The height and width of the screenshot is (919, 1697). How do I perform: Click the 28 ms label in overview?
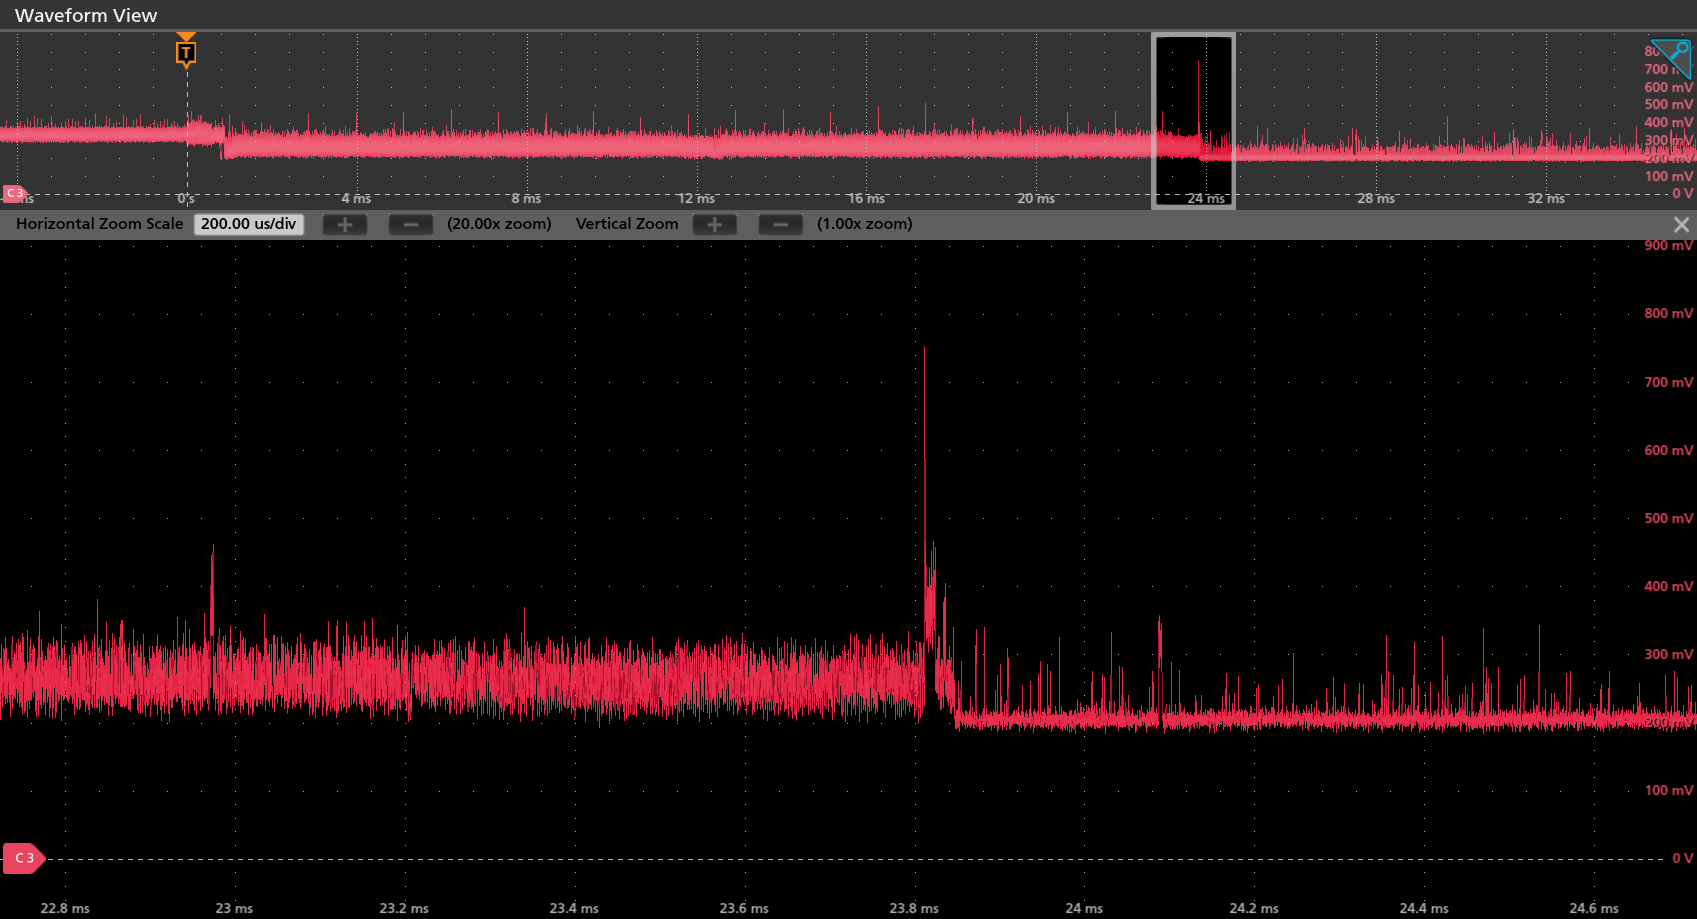click(1376, 198)
